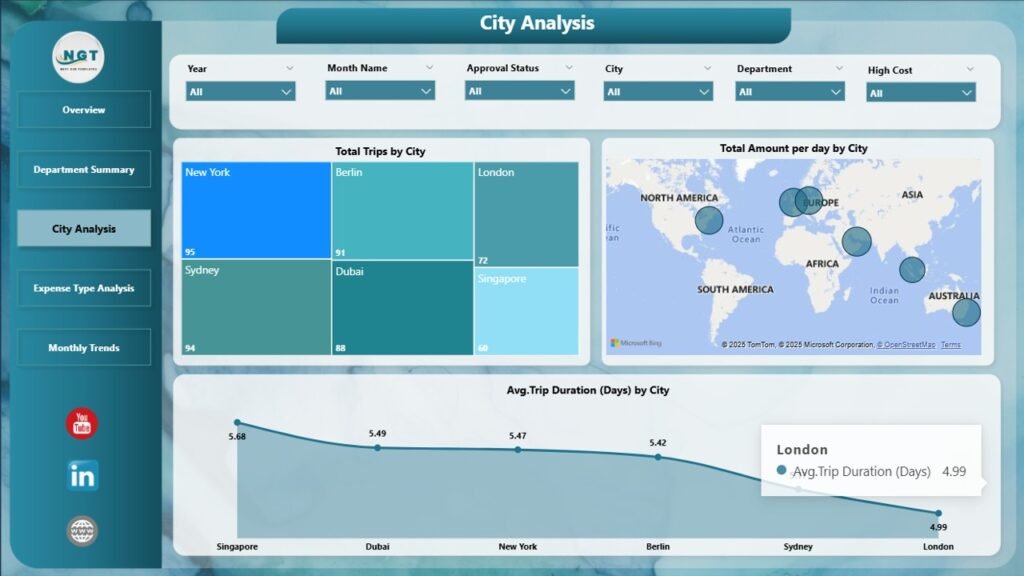Select the website globe icon in the sidebar
The width and height of the screenshot is (1024, 576).
pyautogui.click(x=83, y=531)
